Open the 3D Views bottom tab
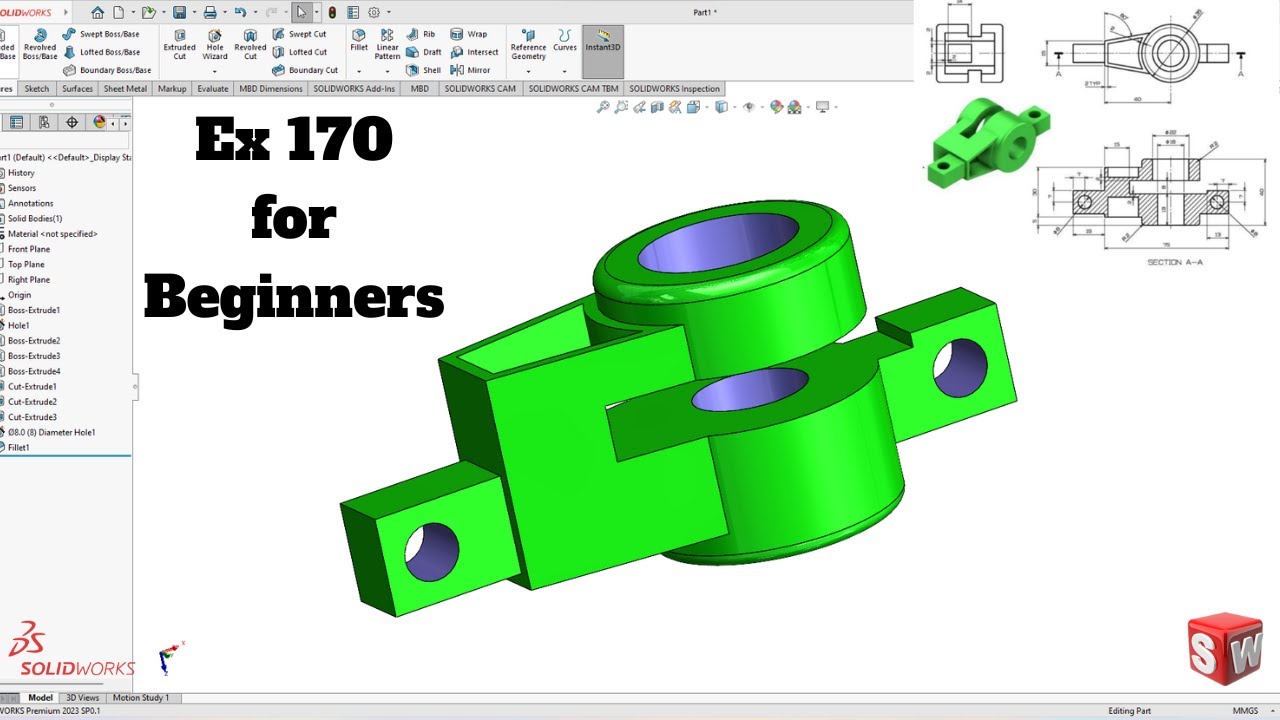The image size is (1280, 720). click(83, 698)
